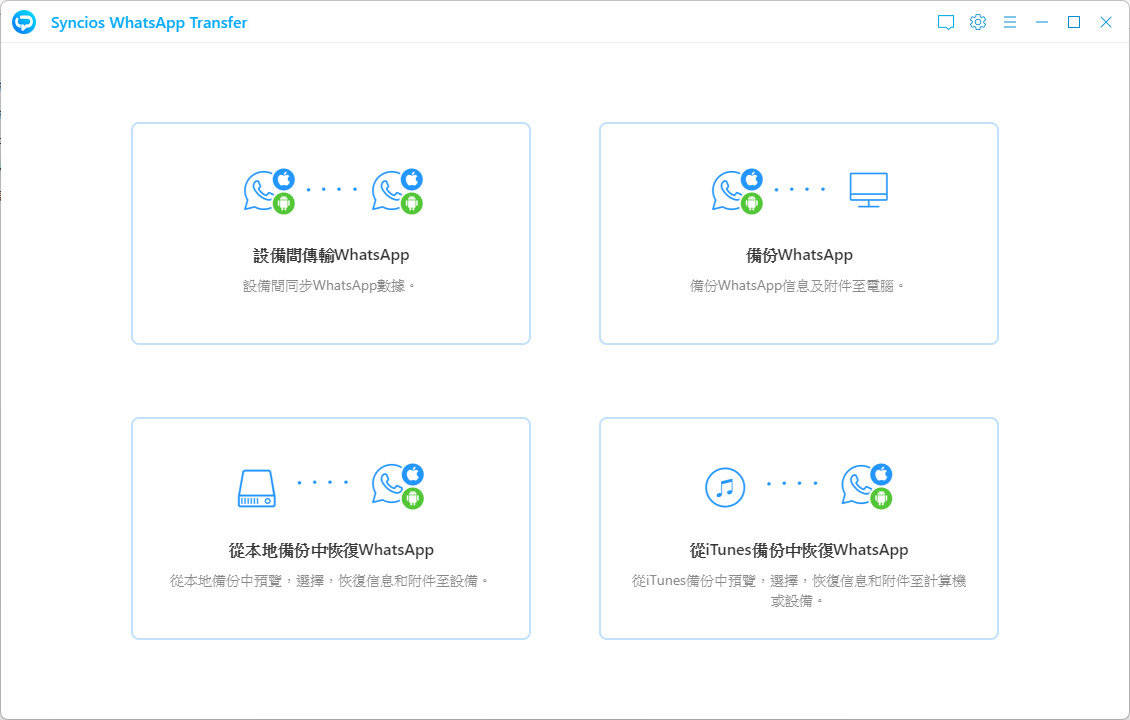Click the computer monitor icon on 備份WhatsApp card
Viewport: 1130px width, 720px height.
click(x=868, y=190)
